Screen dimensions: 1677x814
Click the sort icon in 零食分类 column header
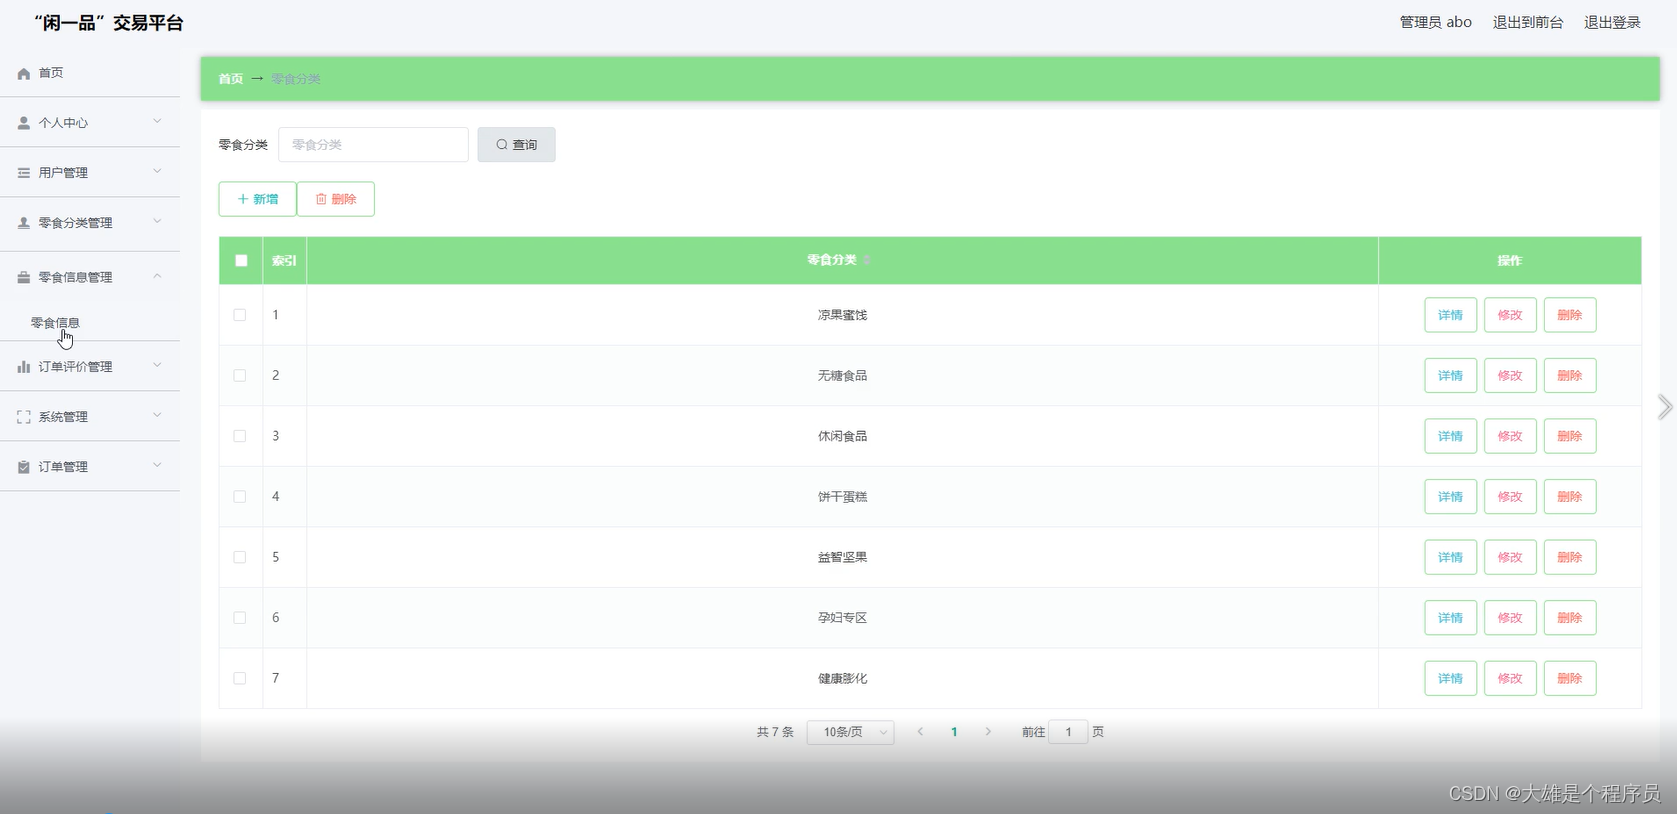[867, 260]
